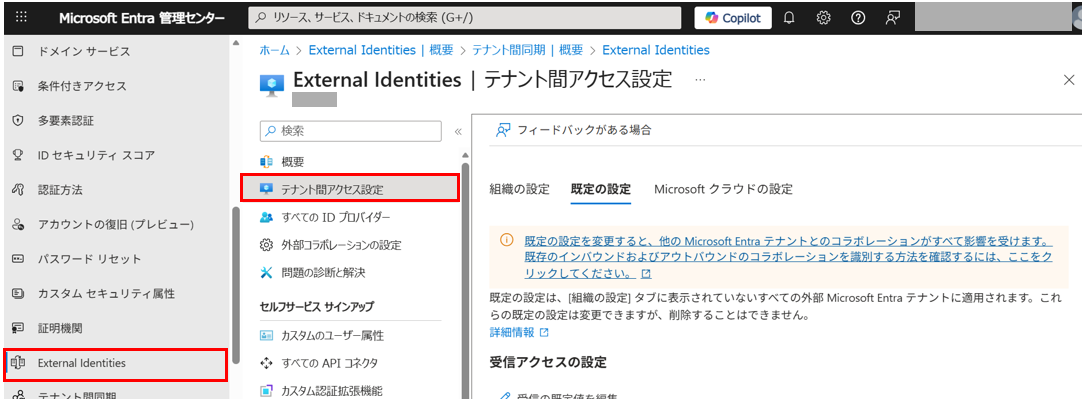The height and width of the screenshot is (399, 1082).
Task: Open the help question mark icon
Action: [858, 19]
